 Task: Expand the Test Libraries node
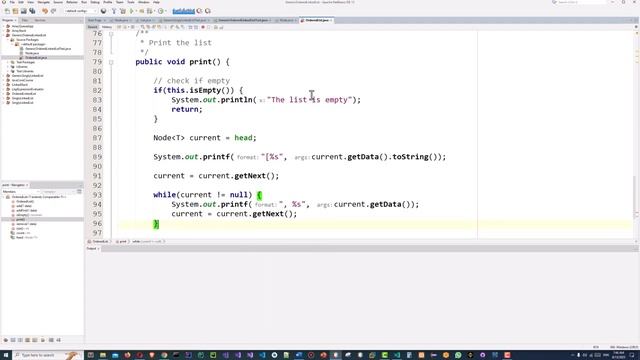pyautogui.click(x=8, y=71)
